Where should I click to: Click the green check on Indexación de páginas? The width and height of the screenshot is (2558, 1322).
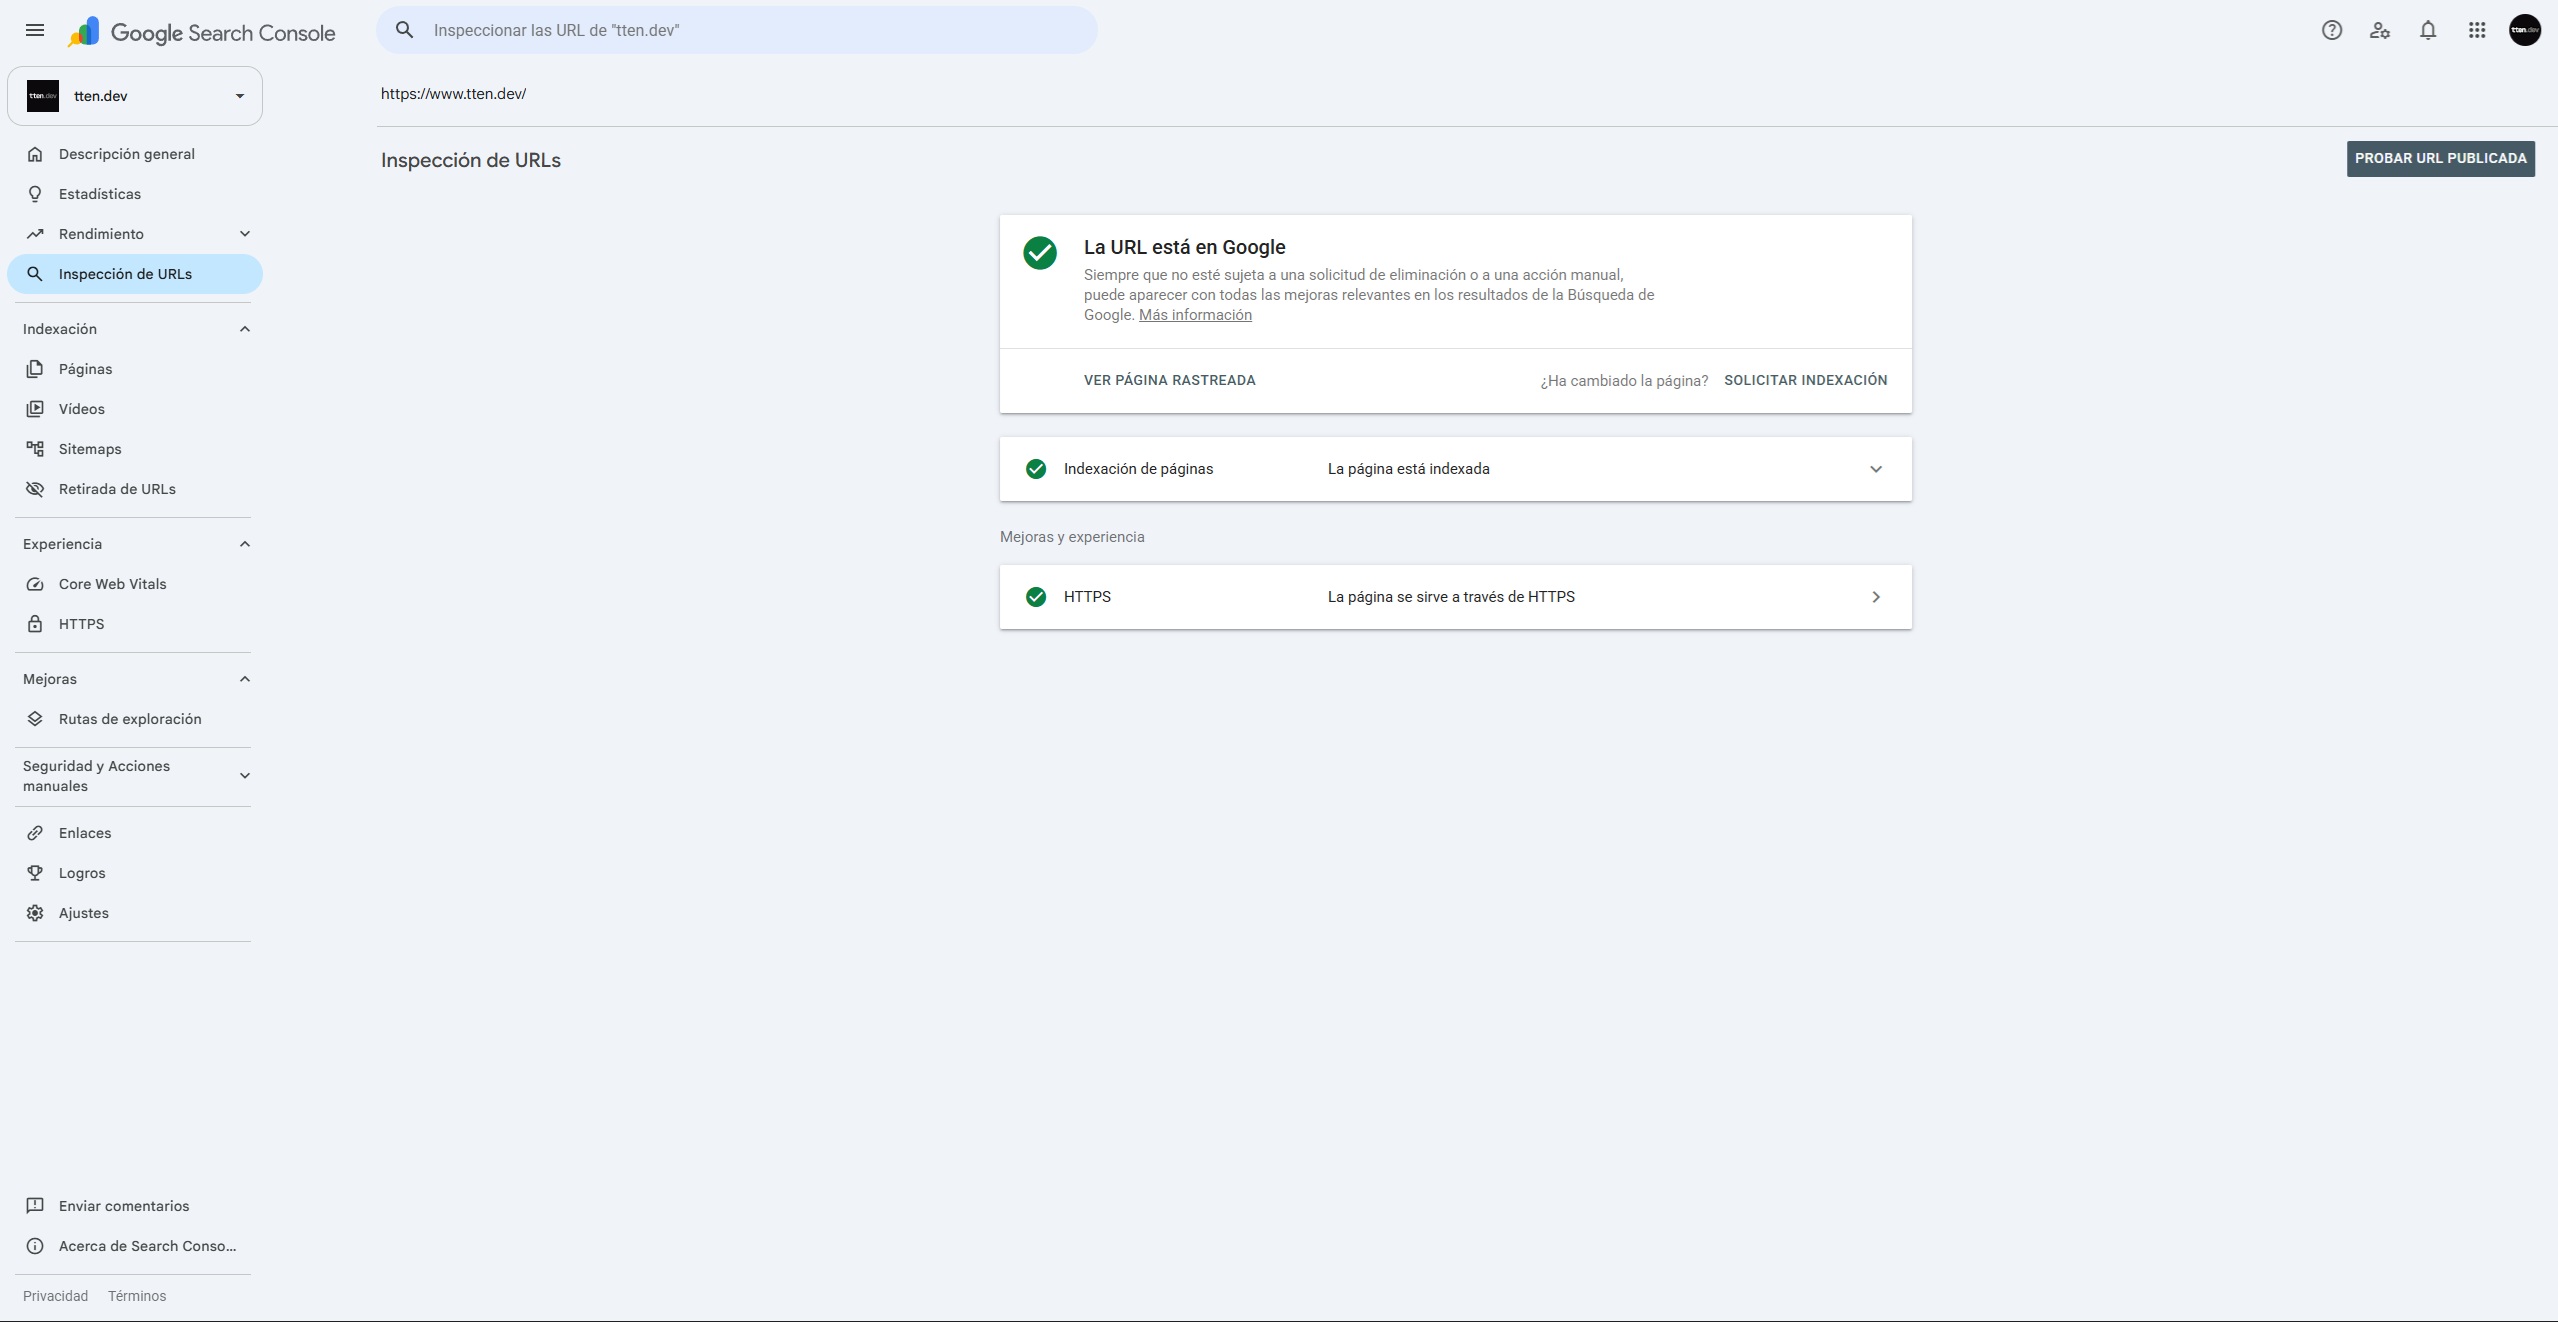[x=1036, y=469]
